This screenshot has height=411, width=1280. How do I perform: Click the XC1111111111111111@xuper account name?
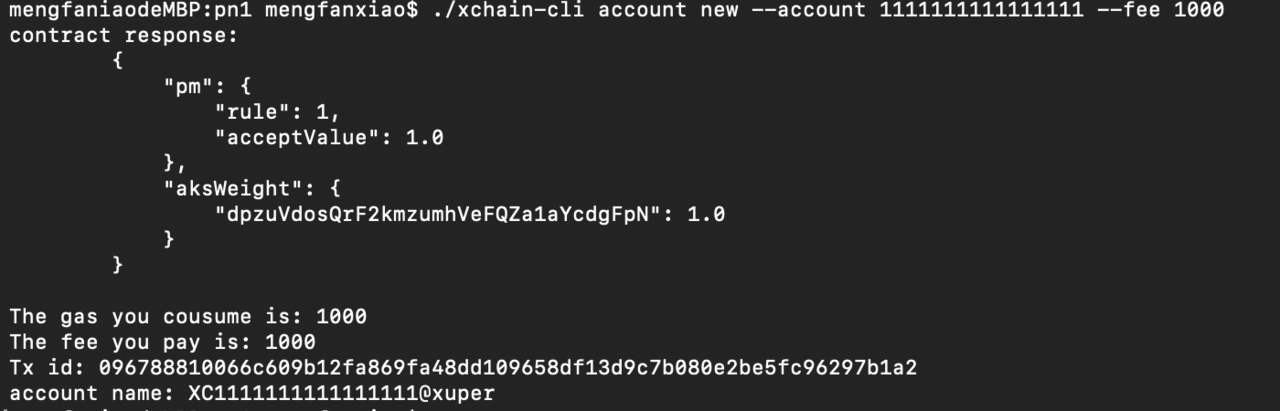[342, 393]
